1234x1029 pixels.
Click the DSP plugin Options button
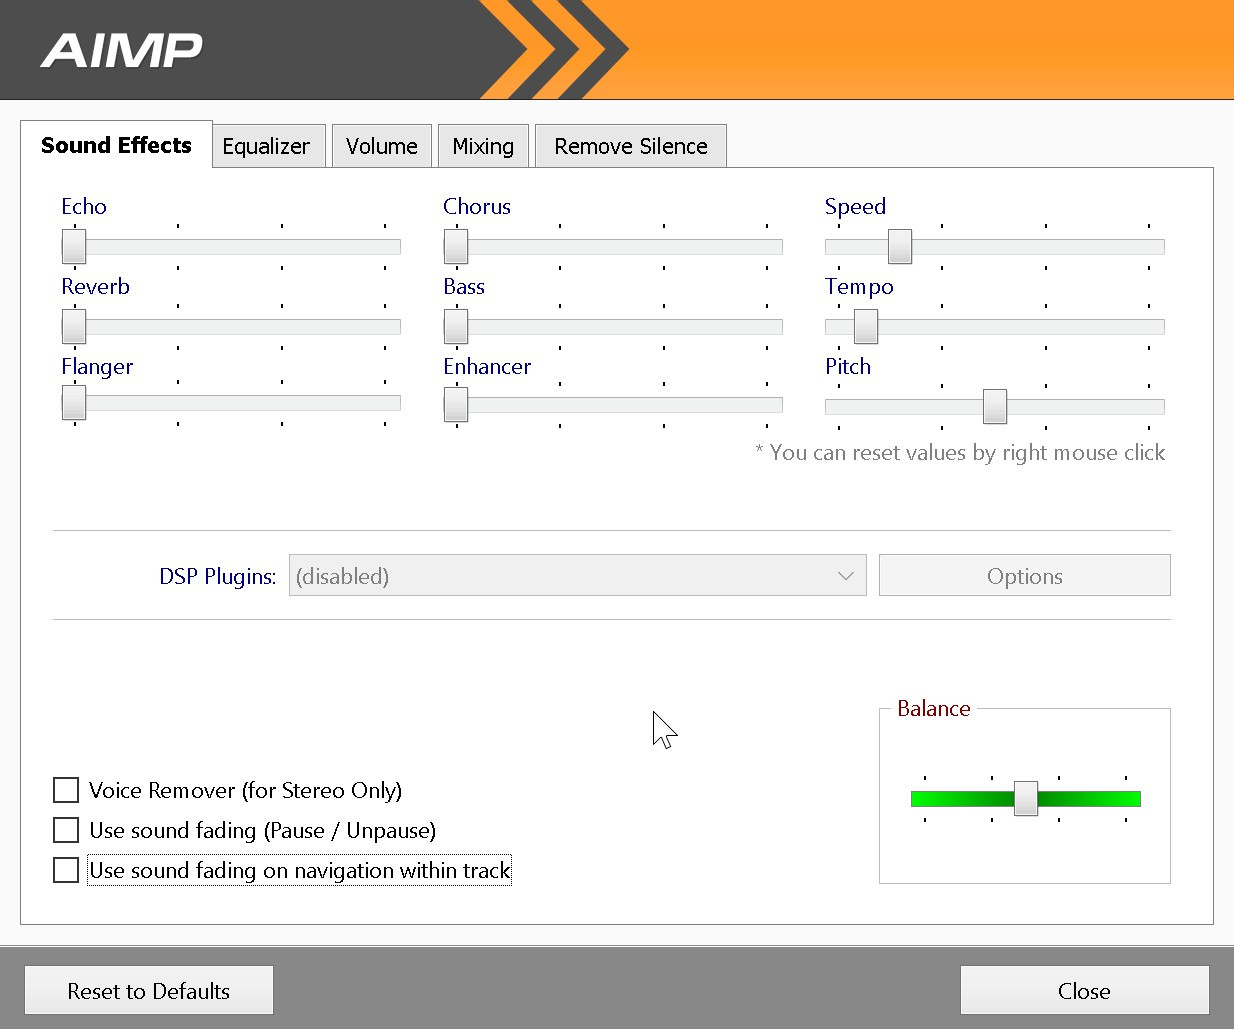1024,576
